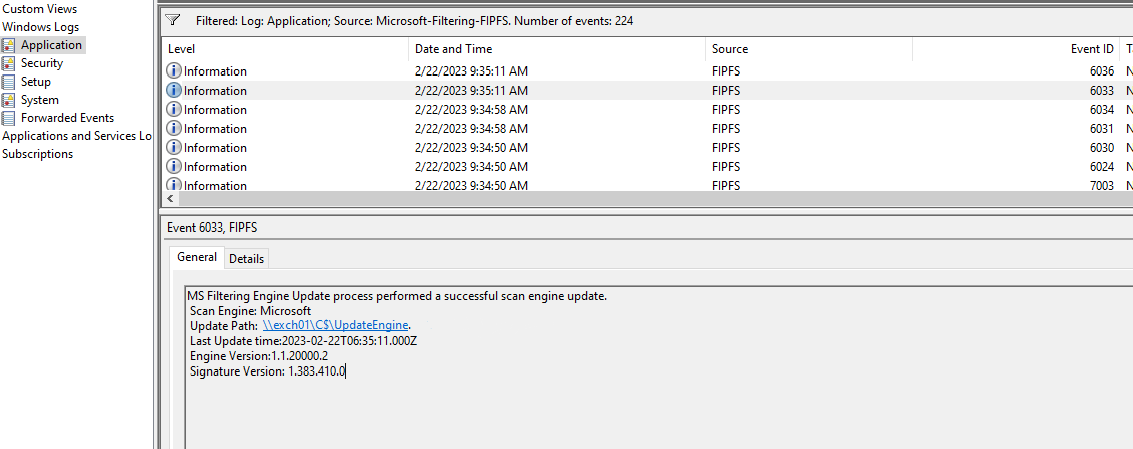This screenshot has height=449, width=1133.
Task: Click the Security log icon
Action: click(8, 63)
